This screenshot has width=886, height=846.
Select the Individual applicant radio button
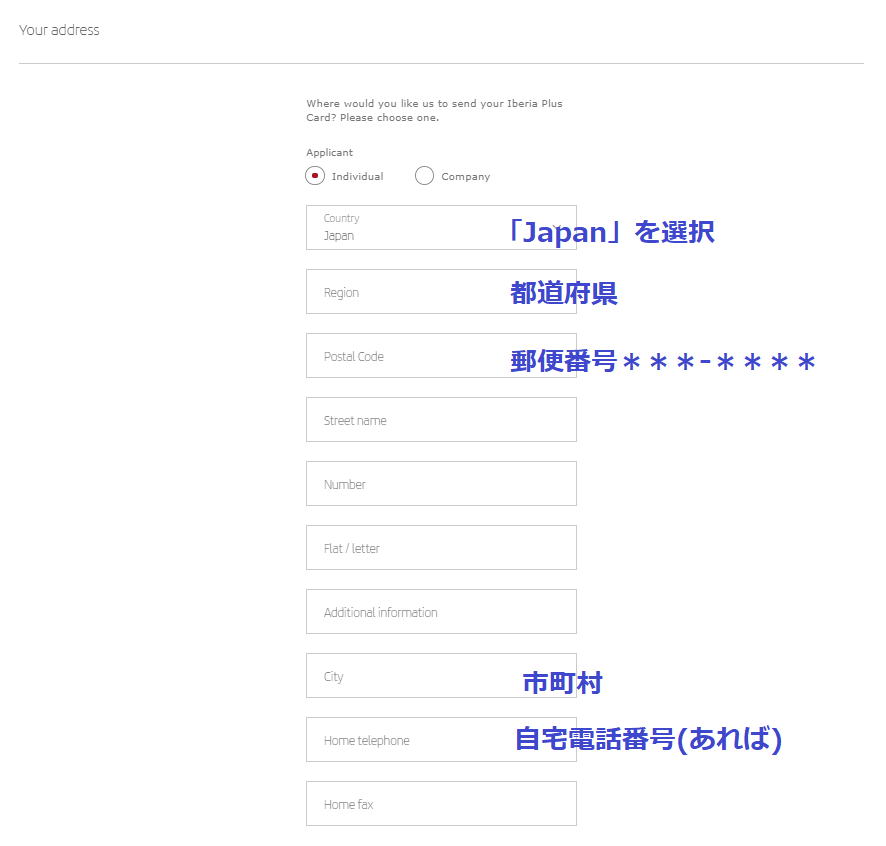pyautogui.click(x=316, y=176)
